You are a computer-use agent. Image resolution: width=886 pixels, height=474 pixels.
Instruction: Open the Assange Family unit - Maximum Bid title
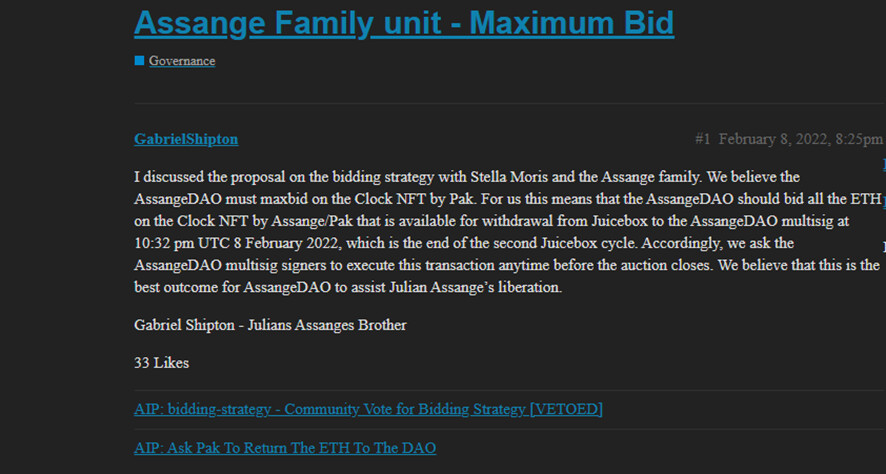coord(403,22)
